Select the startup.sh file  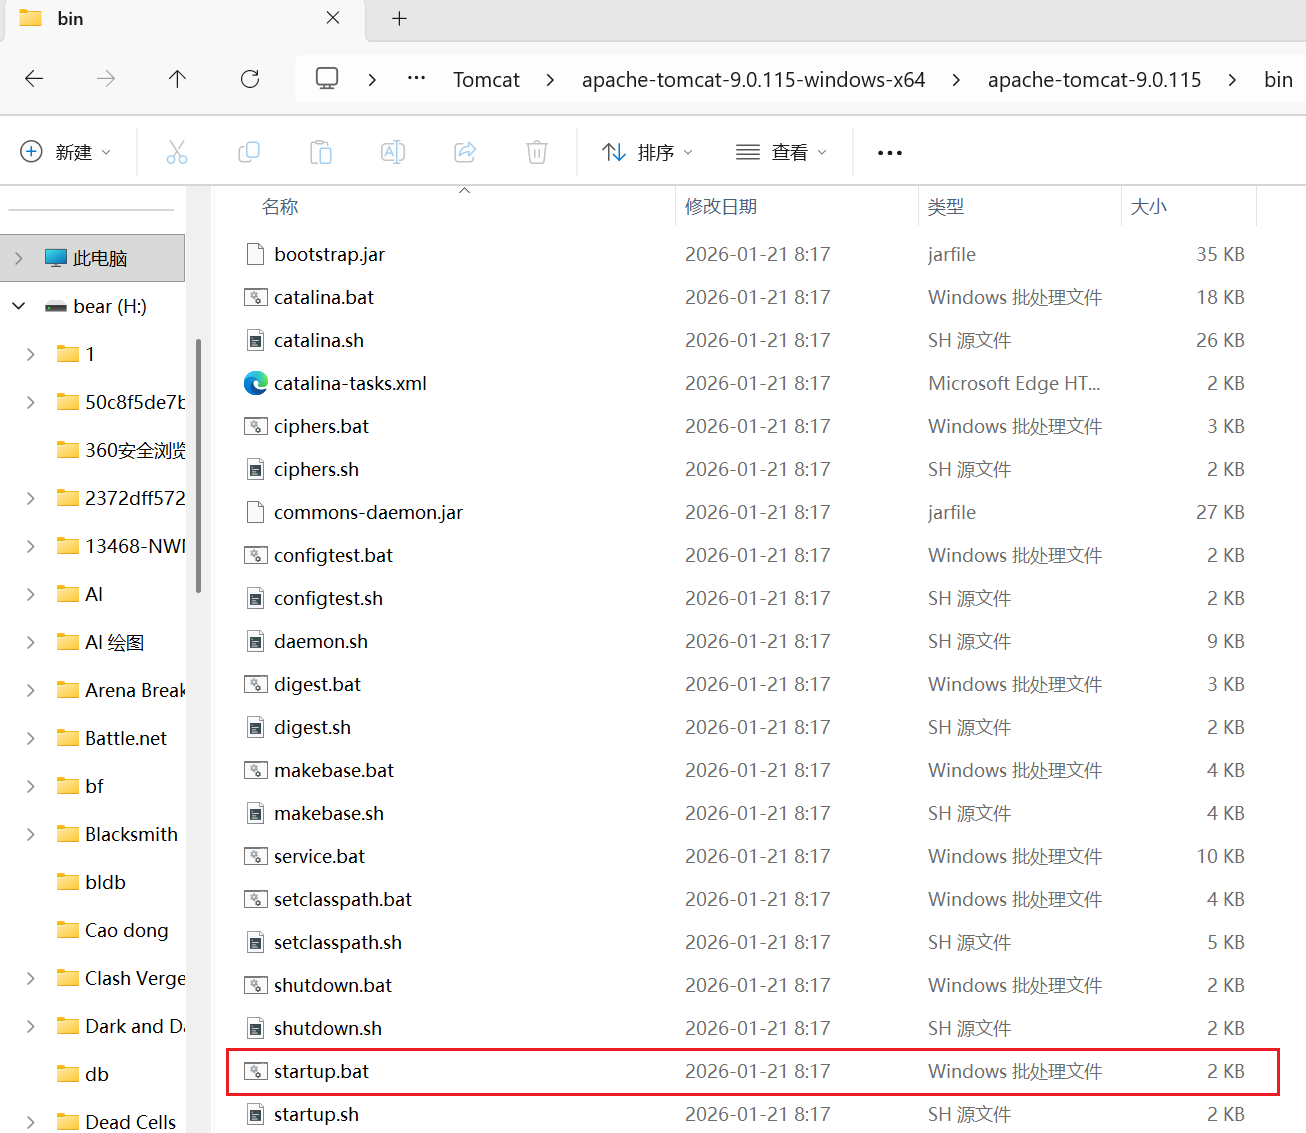click(317, 1114)
